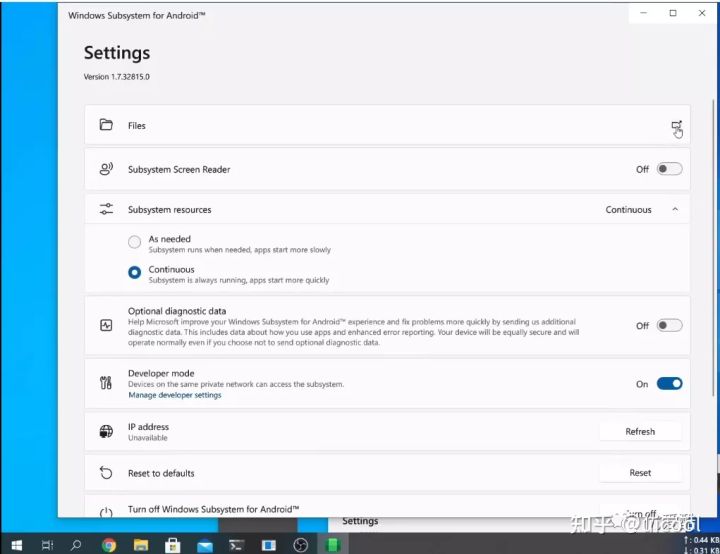
Task: Click the Optional diagnostic data icon
Action: (x=106, y=325)
